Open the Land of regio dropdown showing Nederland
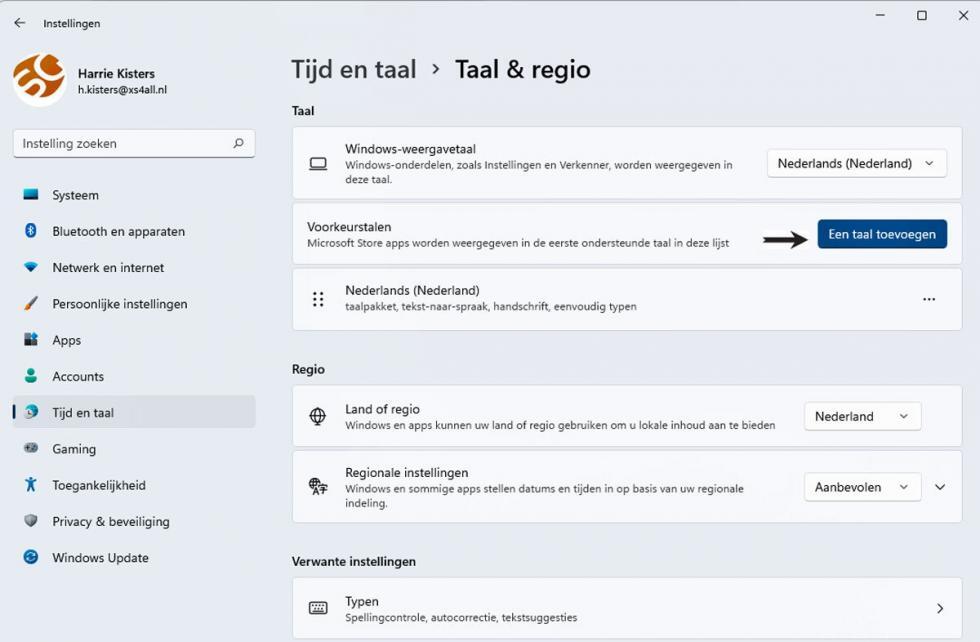This screenshot has height=642, width=980. [x=862, y=416]
